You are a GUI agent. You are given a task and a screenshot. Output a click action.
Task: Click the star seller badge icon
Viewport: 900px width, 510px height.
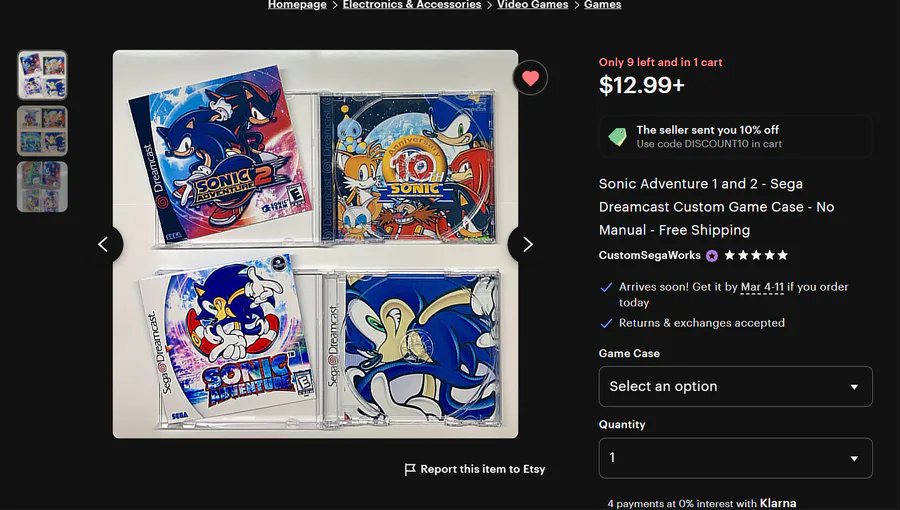click(712, 255)
